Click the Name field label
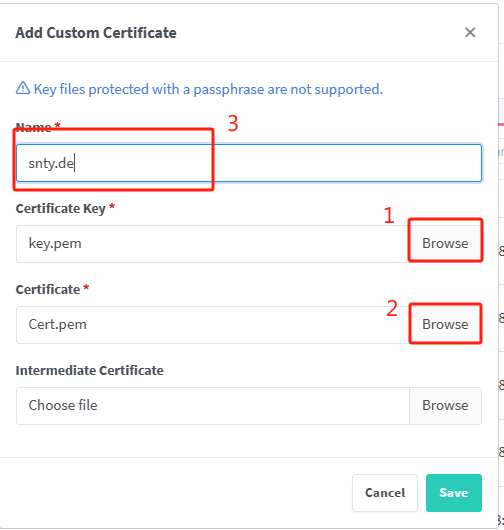Image resolution: width=504 pixels, height=530 pixels. [33, 127]
